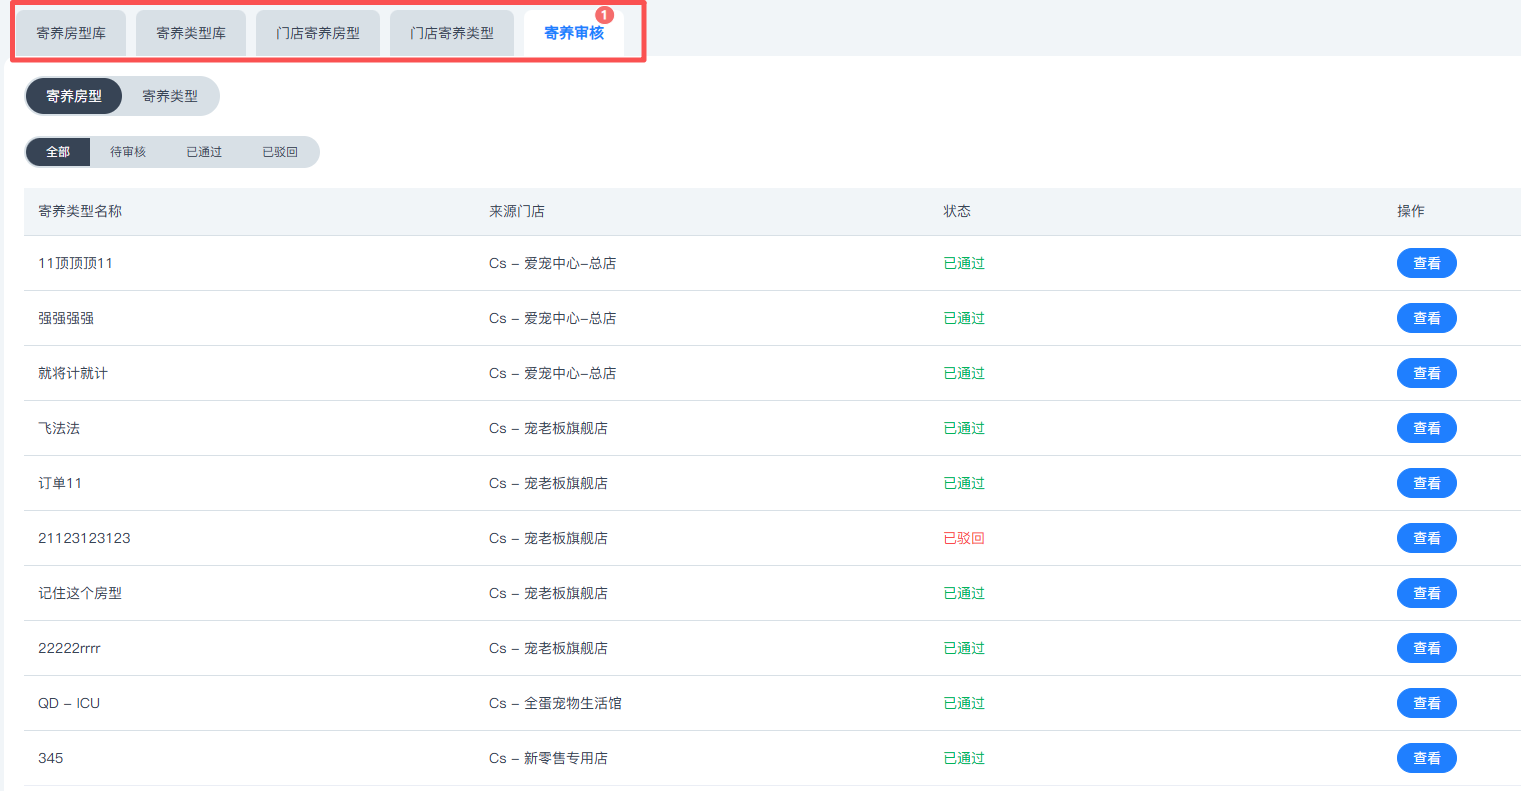Click 查看 for 强强强强 entry
1521x791 pixels.
pos(1426,318)
